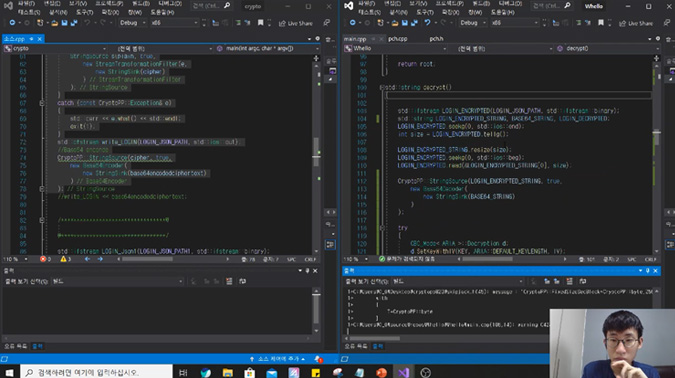Click settings gear above crypto editor

[x=318, y=39]
